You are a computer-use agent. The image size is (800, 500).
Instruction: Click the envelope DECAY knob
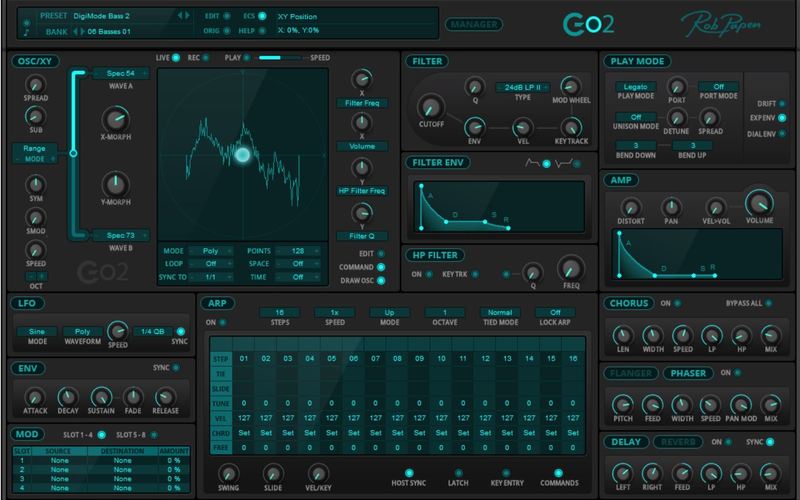[x=67, y=397]
